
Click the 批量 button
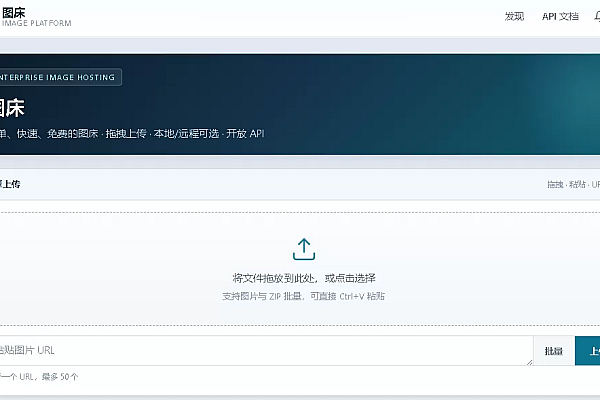coord(554,351)
